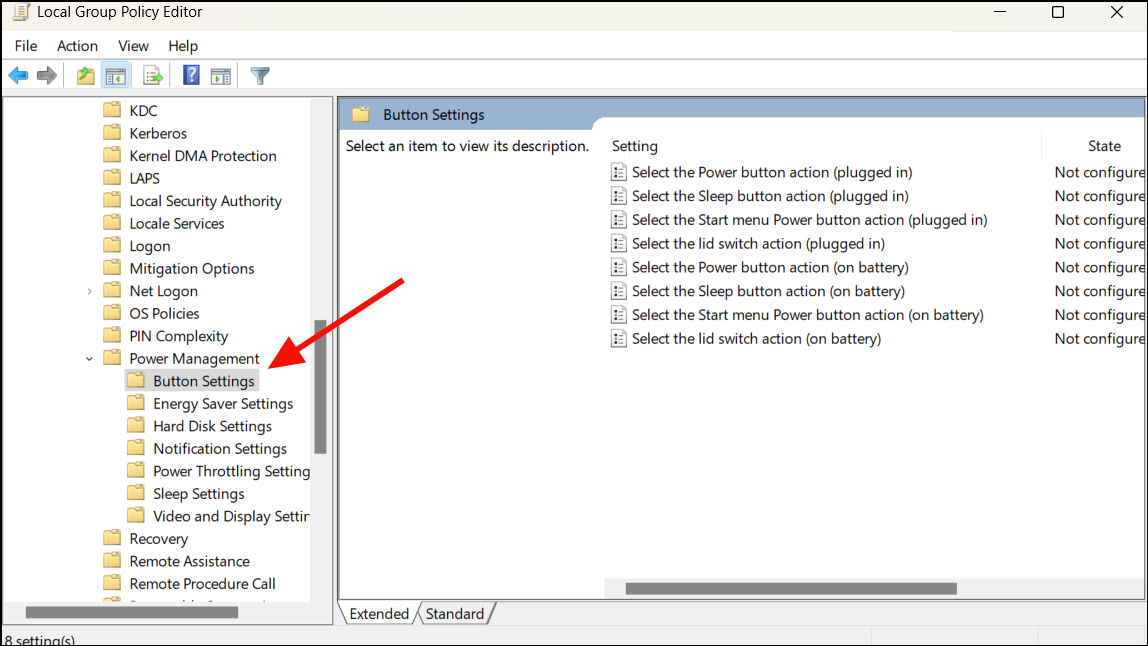Select the Hard Disk Settings folder

pos(212,425)
